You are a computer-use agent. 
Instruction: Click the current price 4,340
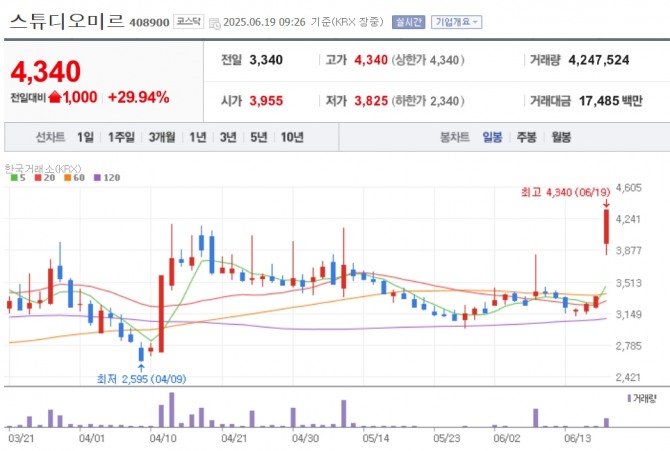point(45,71)
